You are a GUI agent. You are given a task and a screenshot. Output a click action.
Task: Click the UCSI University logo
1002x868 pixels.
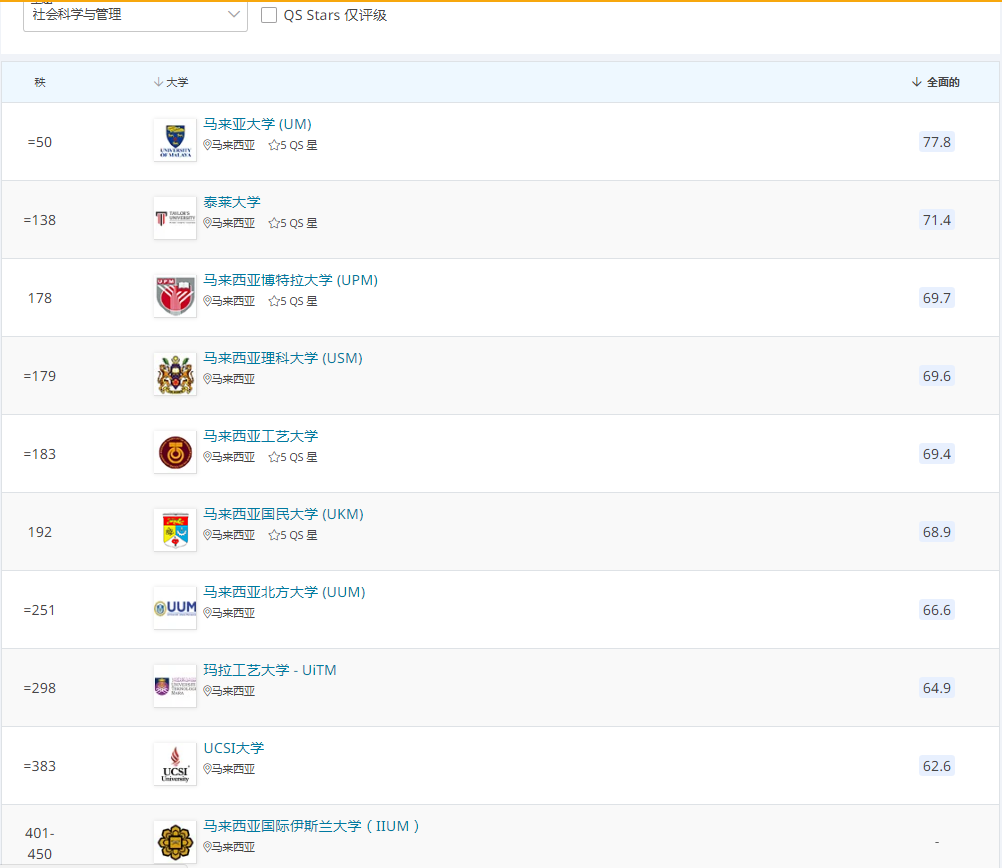point(175,765)
